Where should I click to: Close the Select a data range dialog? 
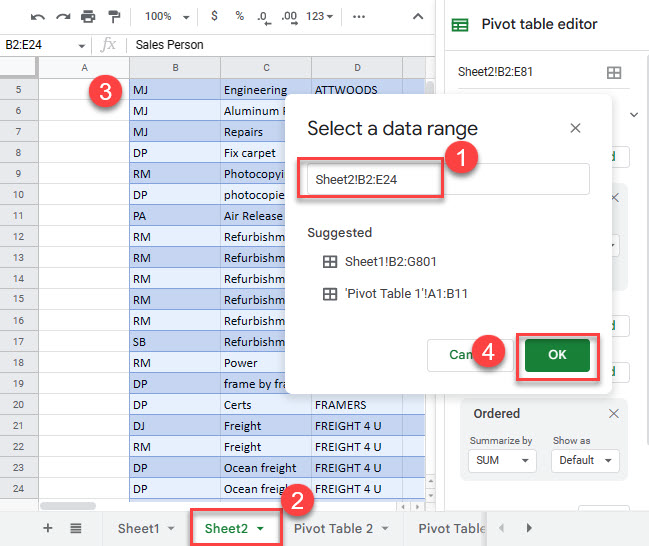[575, 128]
